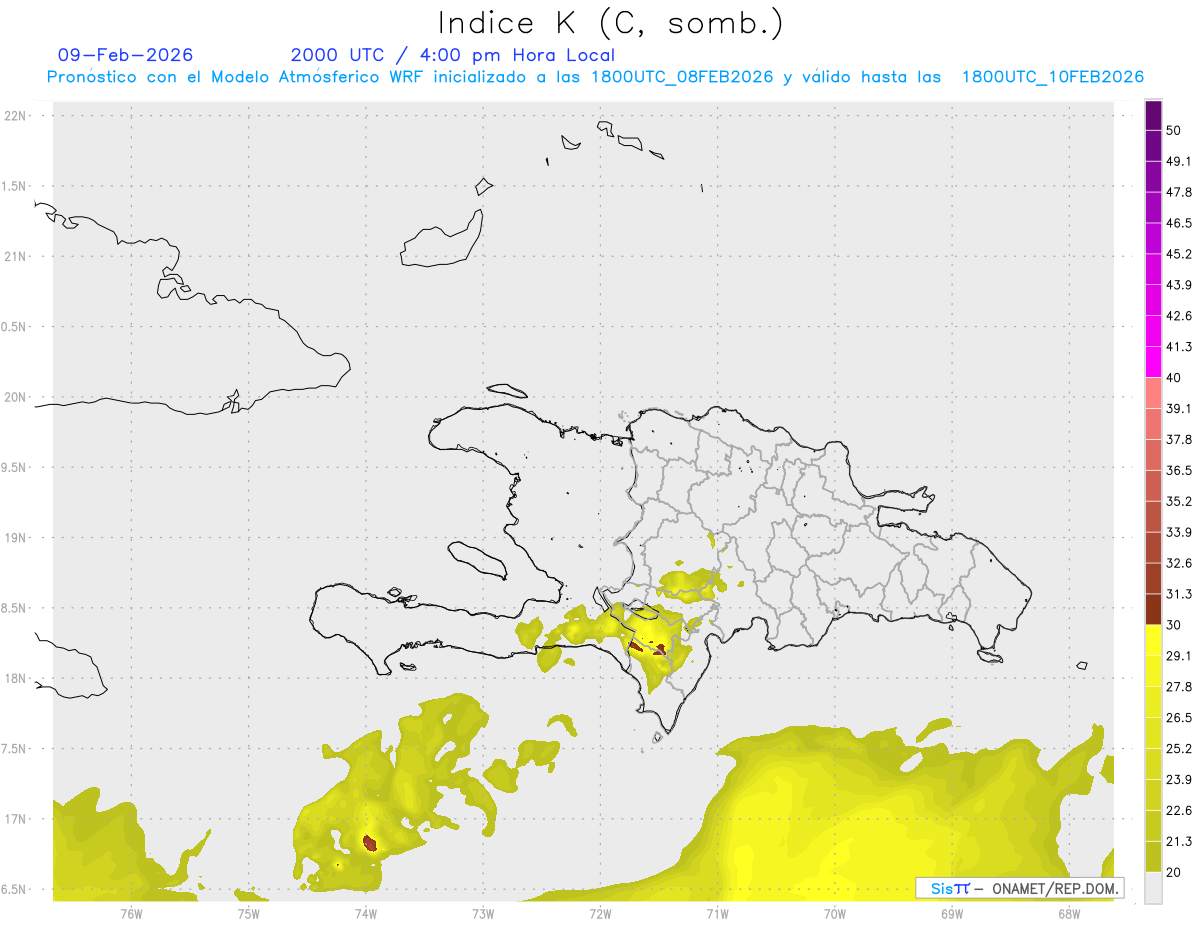Click the colorbar value 41.3
This screenshot has width=1200, height=927.
coord(1179,347)
